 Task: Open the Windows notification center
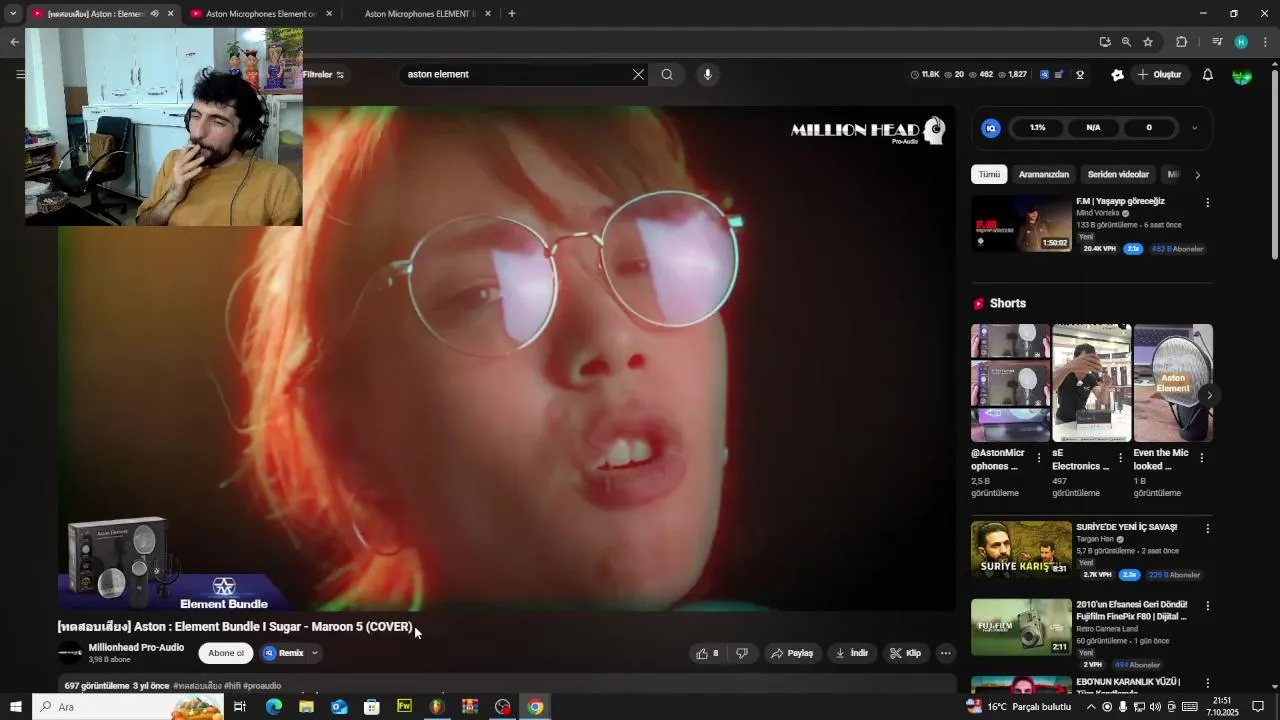click(x=1258, y=707)
